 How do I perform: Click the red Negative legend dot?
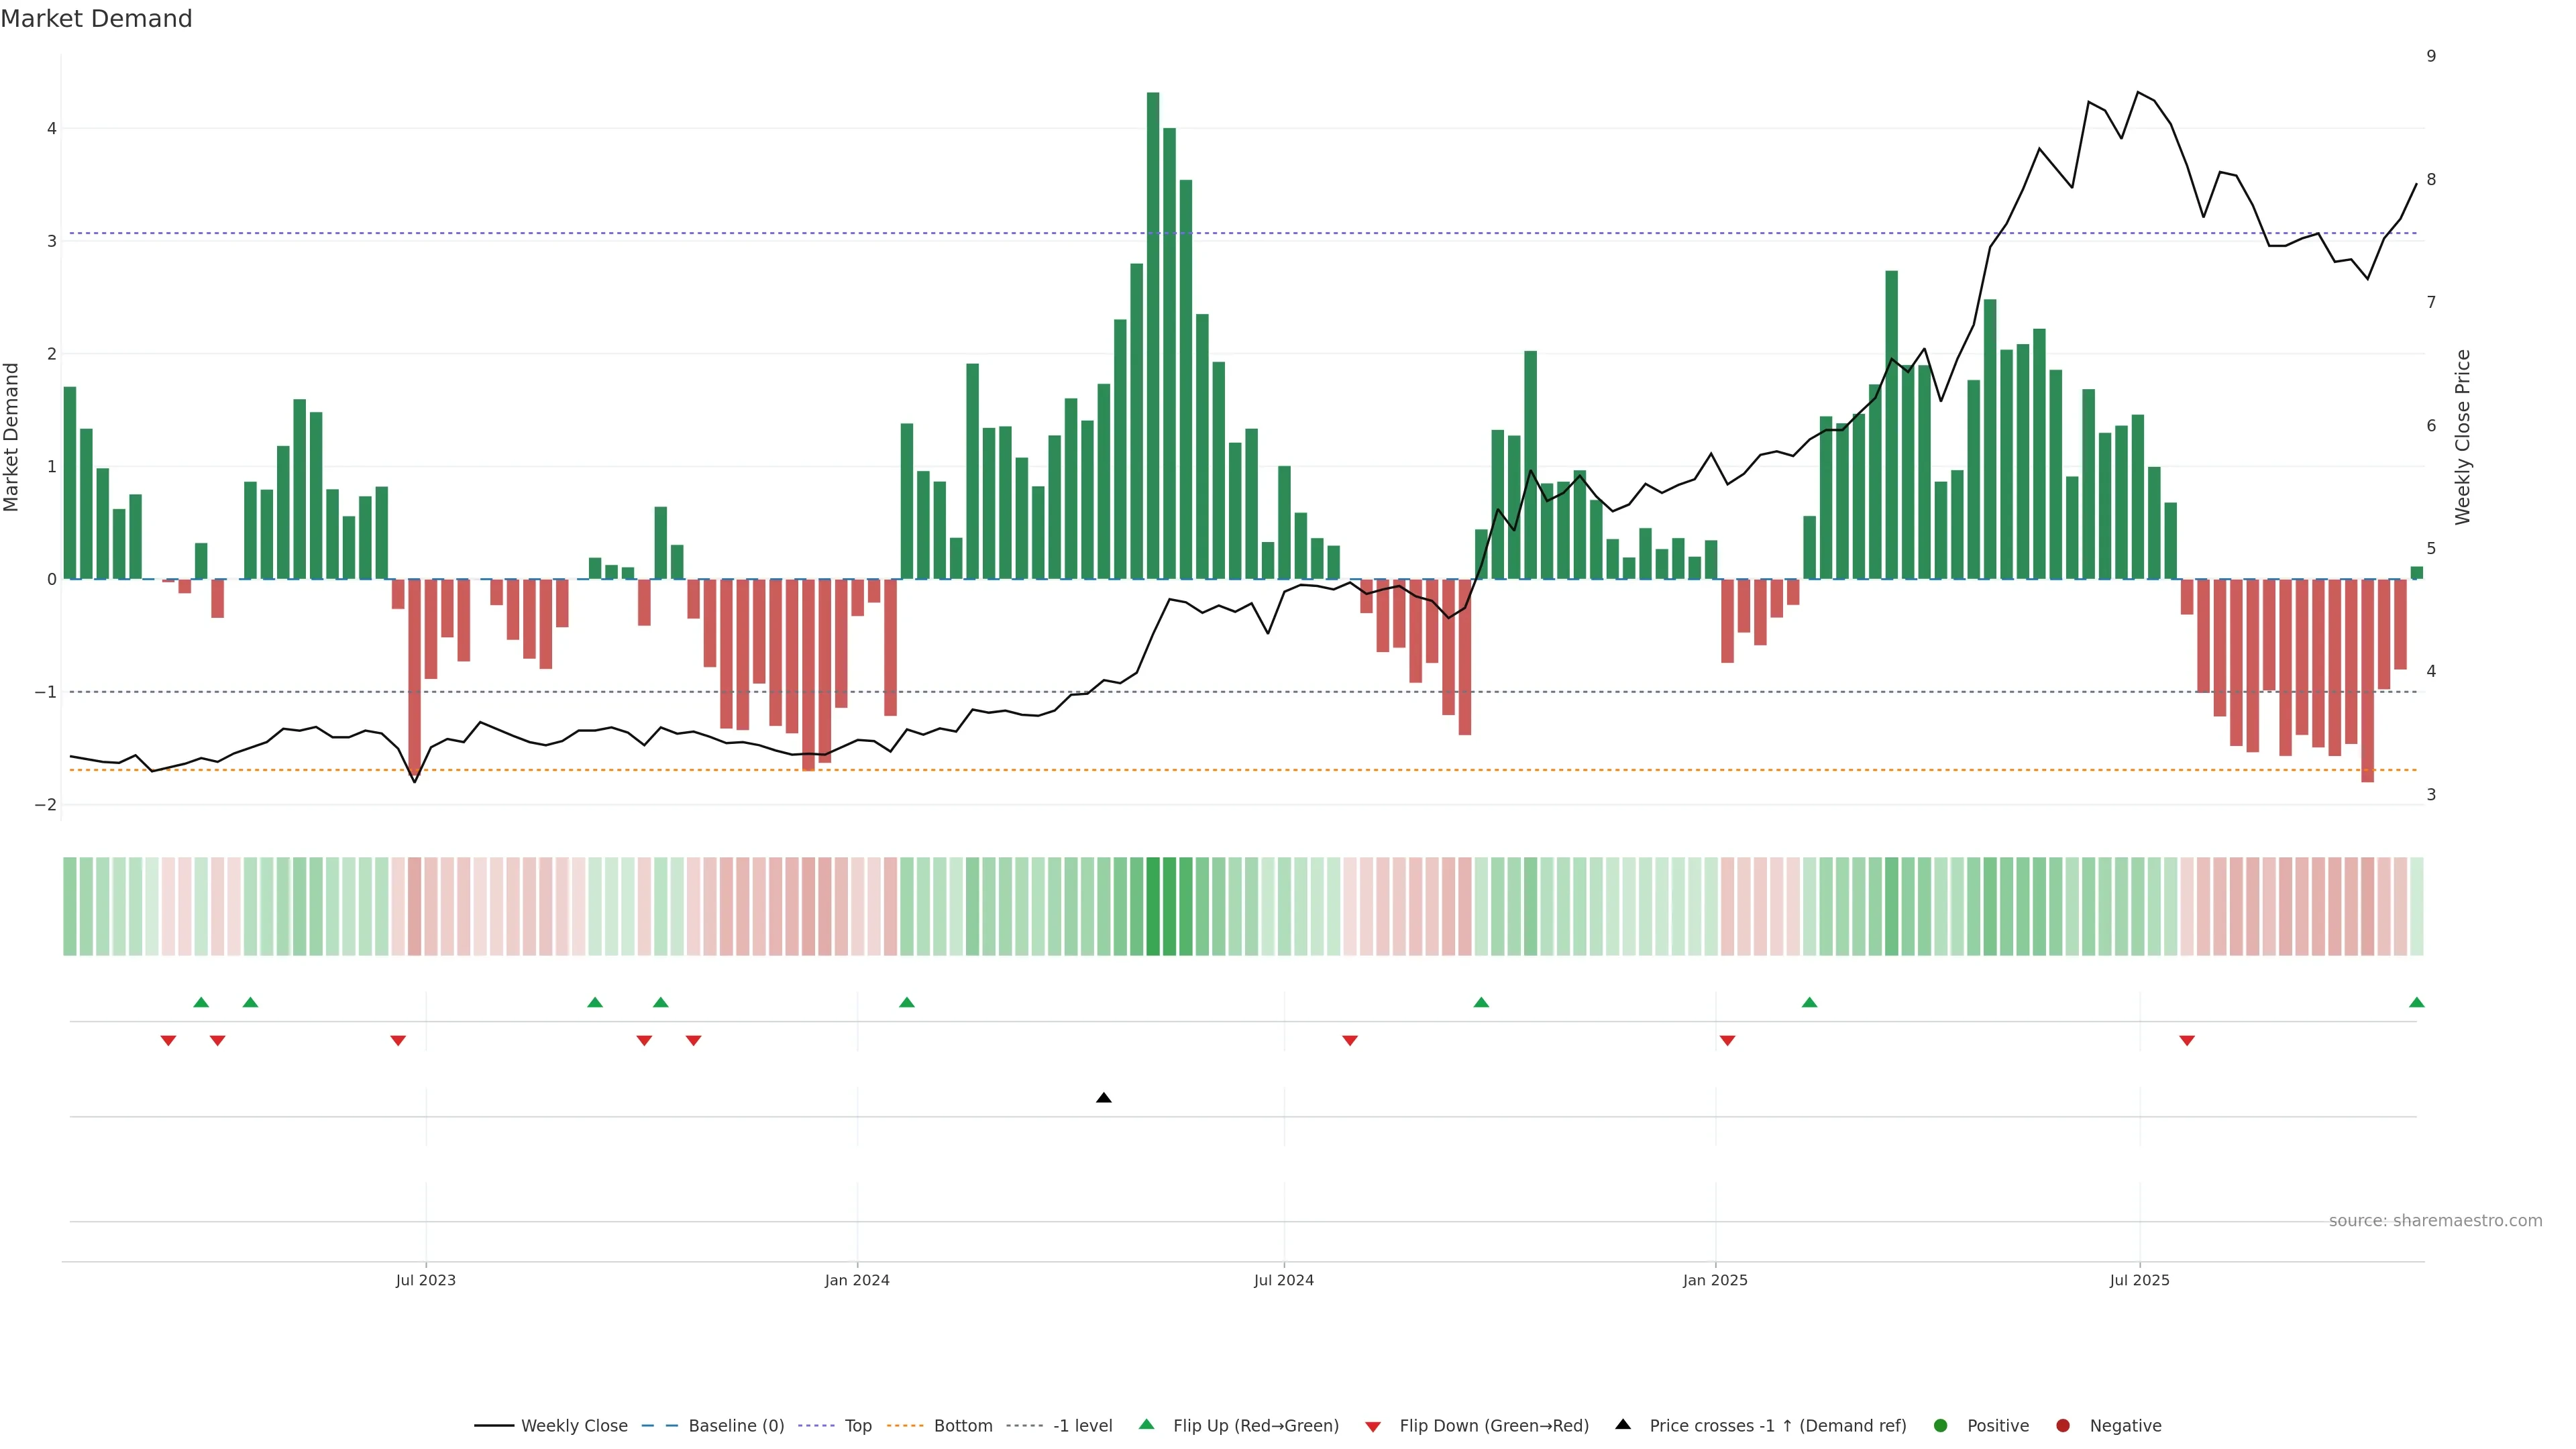tap(2063, 1426)
